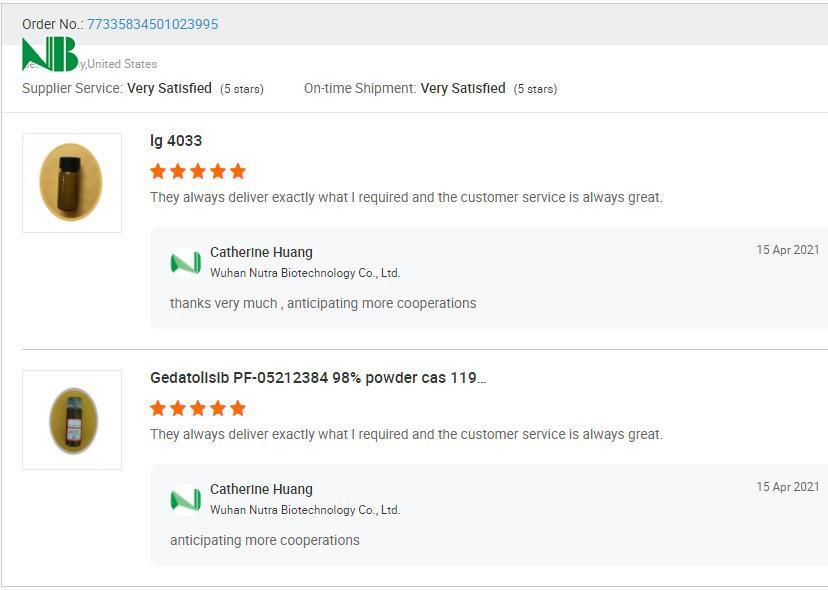The height and width of the screenshot is (590, 828).
Task: Open the Gedatolisib product thumbnail
Action: [73, 420]
